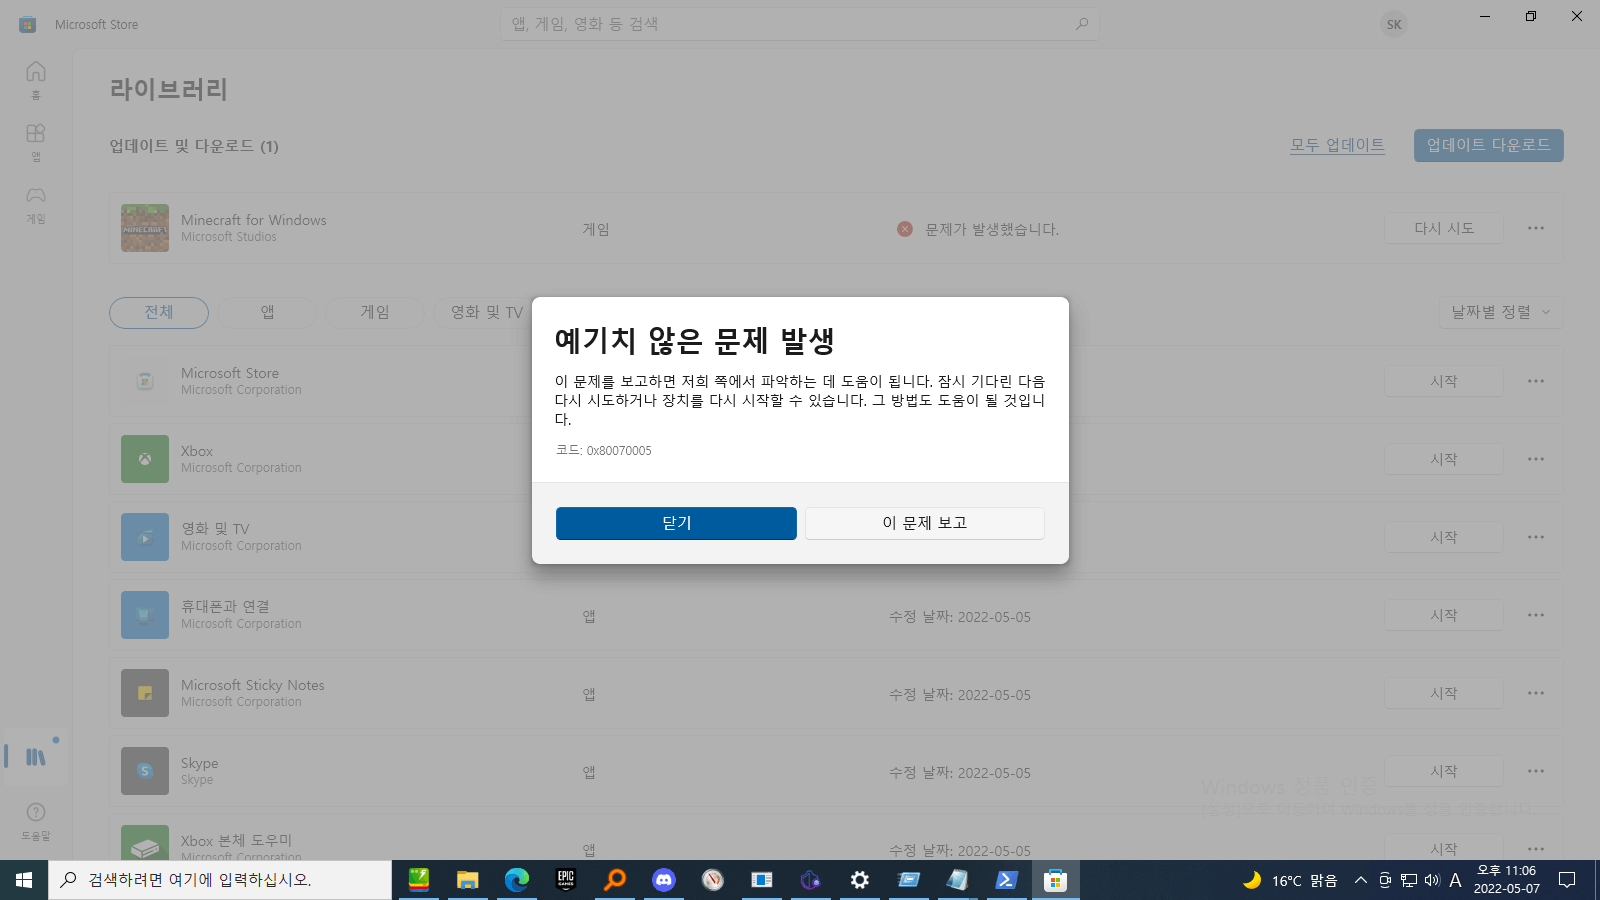1600x900 pixels.
Task: Open the Home section in the Store sidebar
Action: 35,76
